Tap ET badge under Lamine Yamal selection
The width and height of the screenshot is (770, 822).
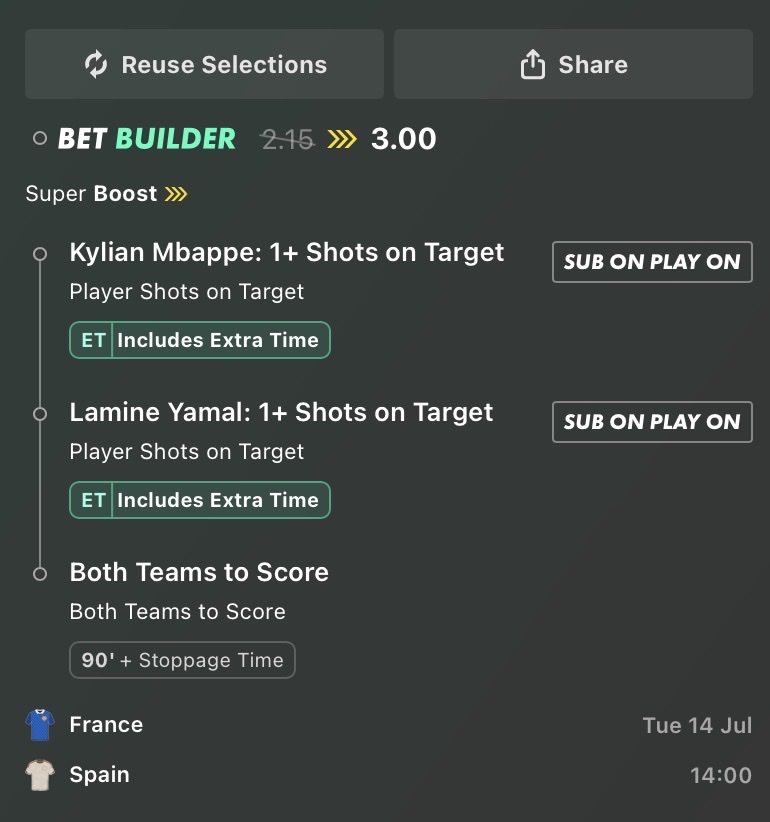pyautogui.click(x=93, y=500)
